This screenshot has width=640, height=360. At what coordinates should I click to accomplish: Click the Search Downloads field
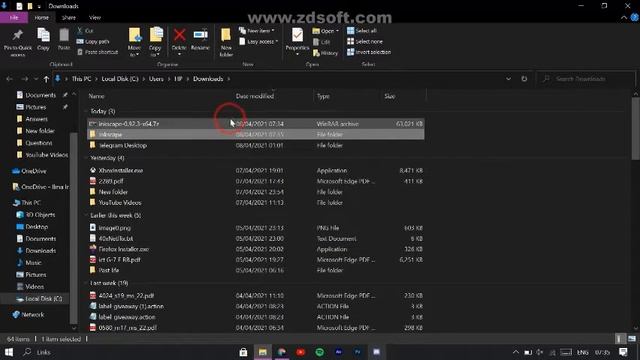[x=586, y=79]
